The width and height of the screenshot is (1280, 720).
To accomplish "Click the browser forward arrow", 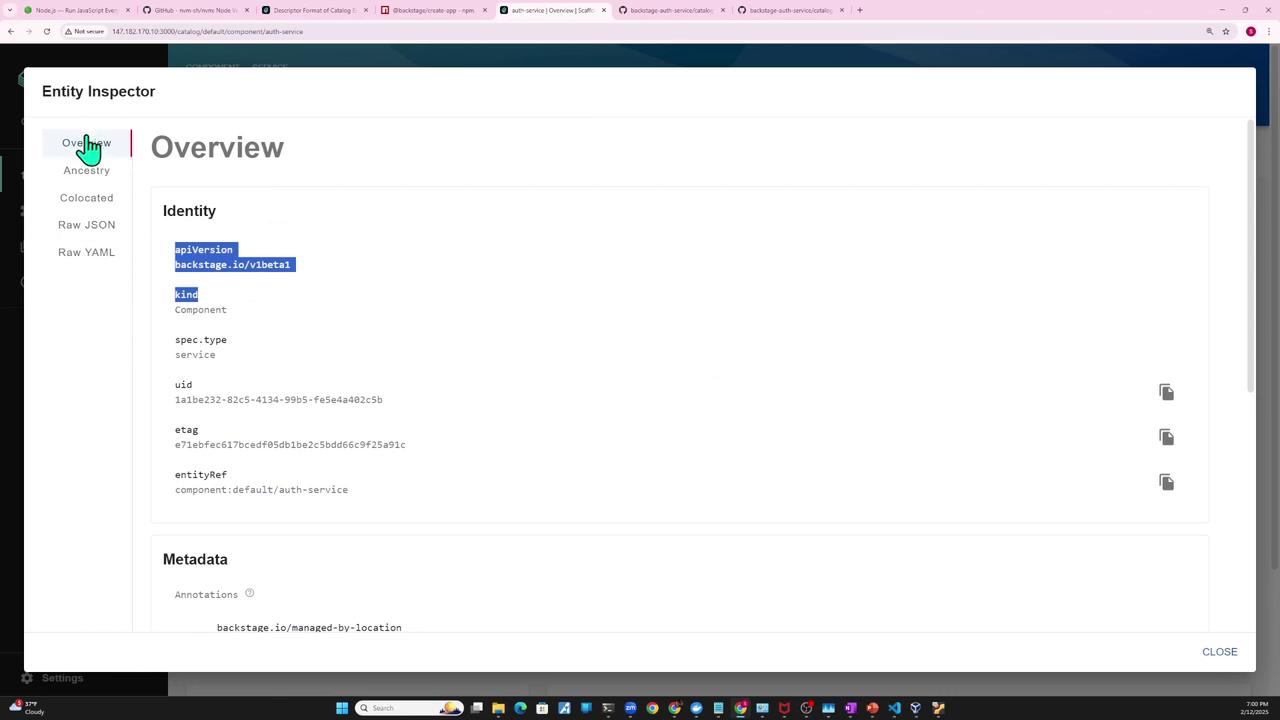I will [28, 31].
